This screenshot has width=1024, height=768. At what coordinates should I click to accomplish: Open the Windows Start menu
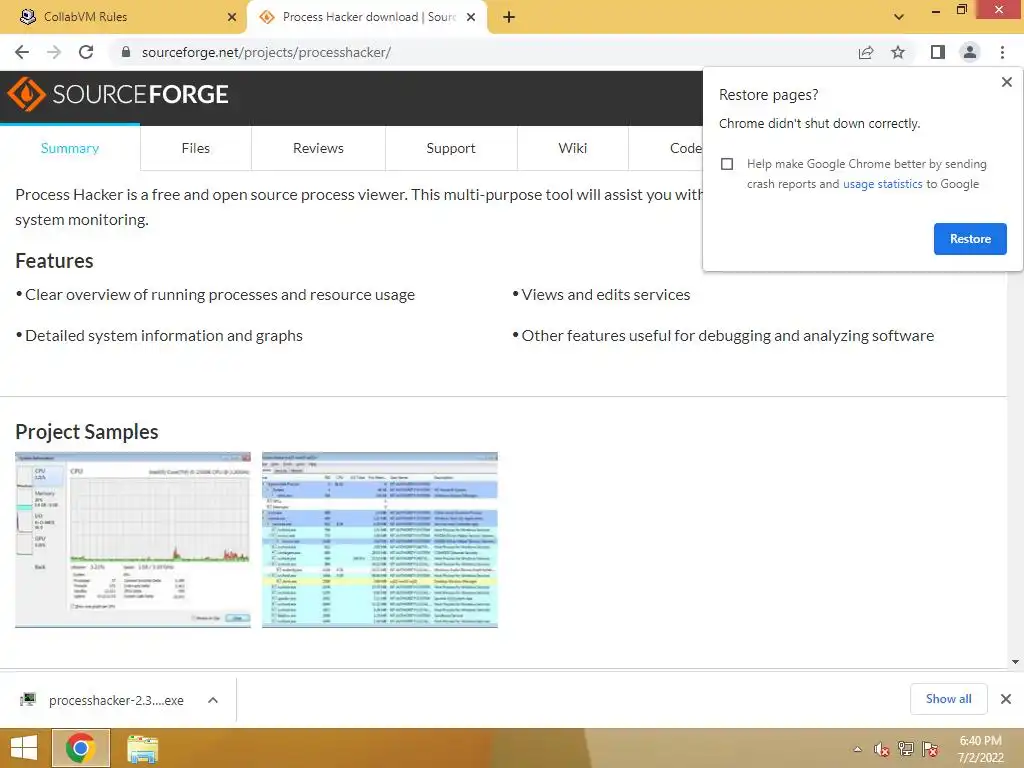point(24,748)
